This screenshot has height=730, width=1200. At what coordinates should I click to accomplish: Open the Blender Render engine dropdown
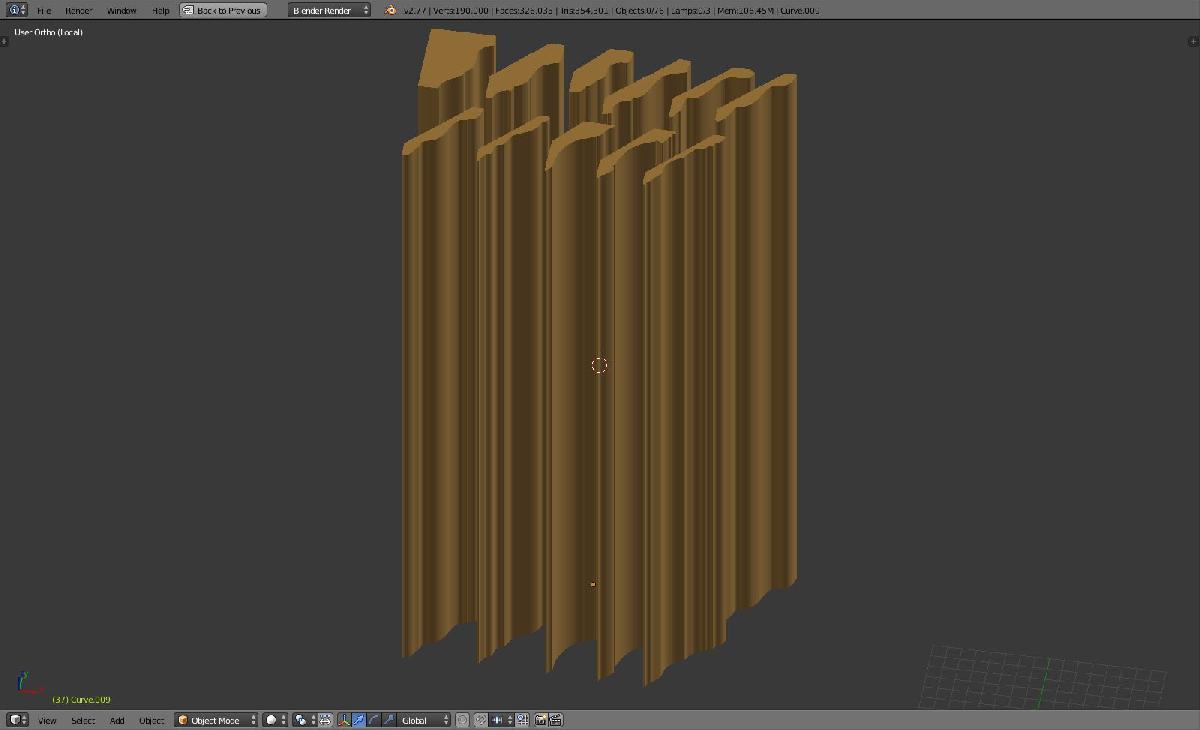click(x=329, y=10)
